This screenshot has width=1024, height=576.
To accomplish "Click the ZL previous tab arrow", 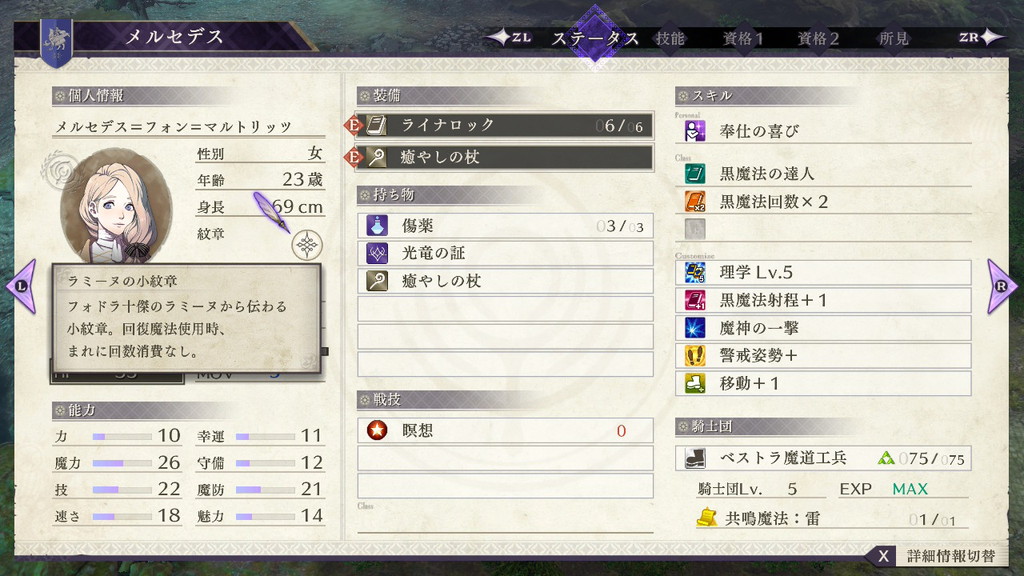I will [511, 38].
